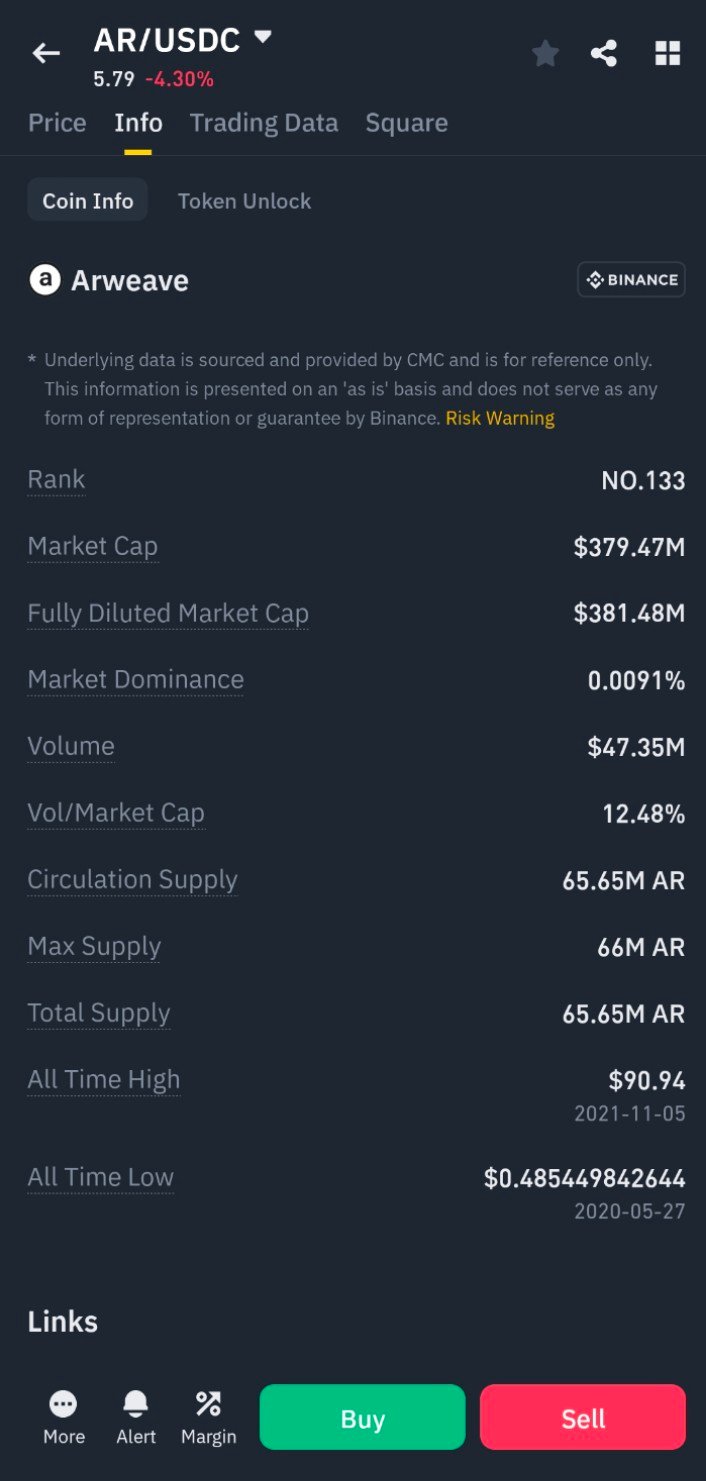Tap the Binance badge logo
This screenshot has width=706, height=1481.
pos(631,280)
